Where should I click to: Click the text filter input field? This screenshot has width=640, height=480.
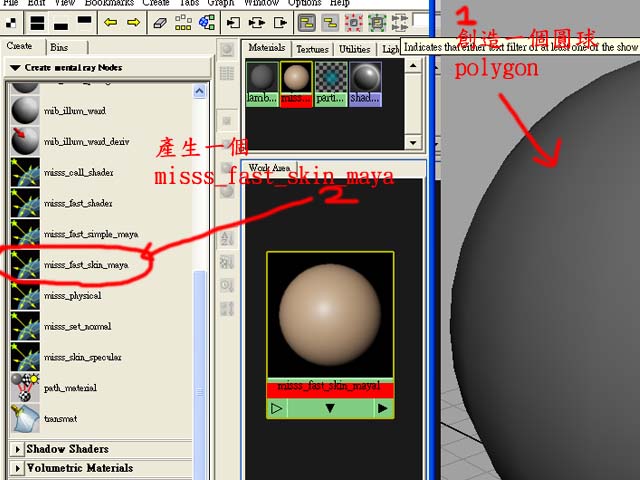point(420,20)
